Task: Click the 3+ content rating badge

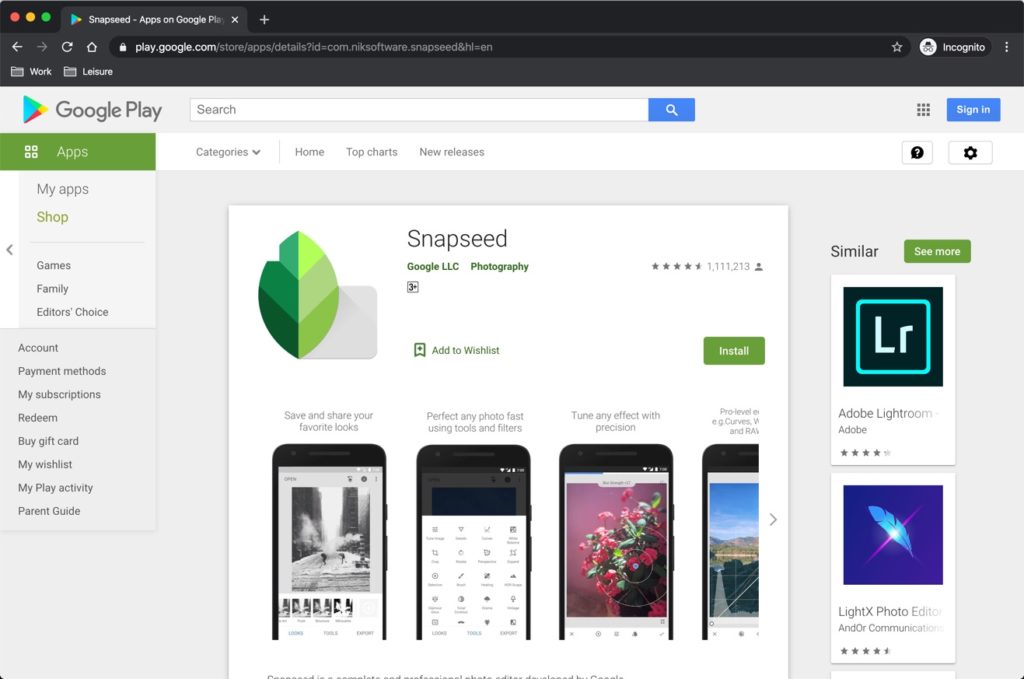Action: 413,287
